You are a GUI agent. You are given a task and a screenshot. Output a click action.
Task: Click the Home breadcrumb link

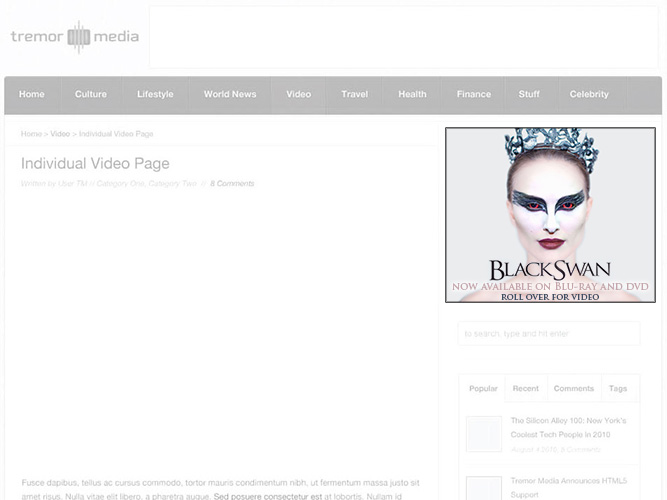(x=31, y=134)
